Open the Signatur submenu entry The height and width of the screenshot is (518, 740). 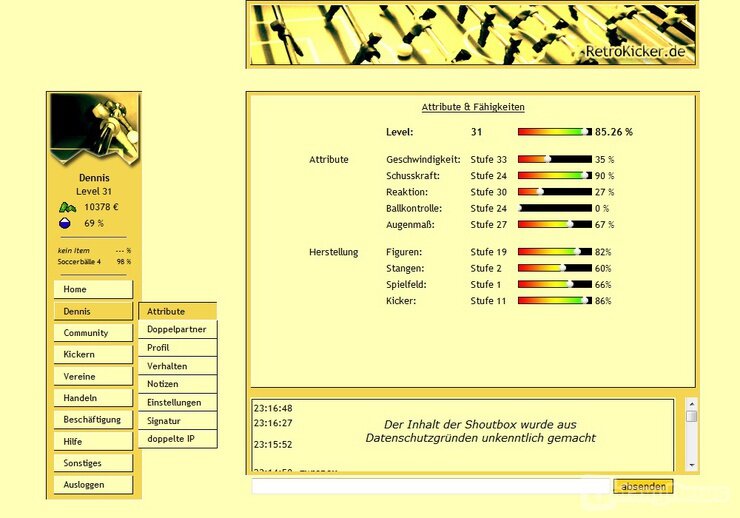point(177,421)
